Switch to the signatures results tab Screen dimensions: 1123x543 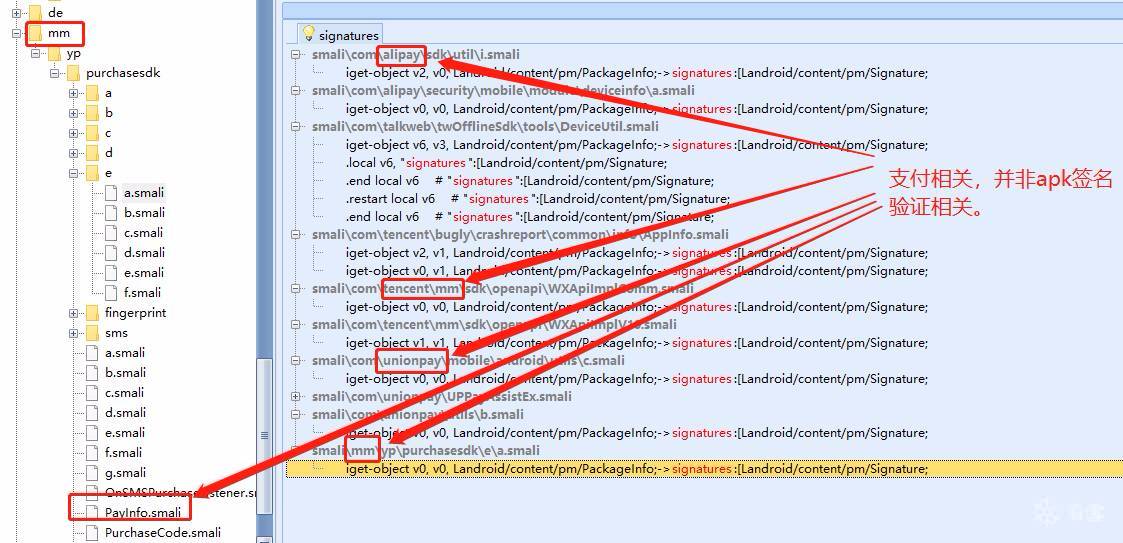(348, 36)
